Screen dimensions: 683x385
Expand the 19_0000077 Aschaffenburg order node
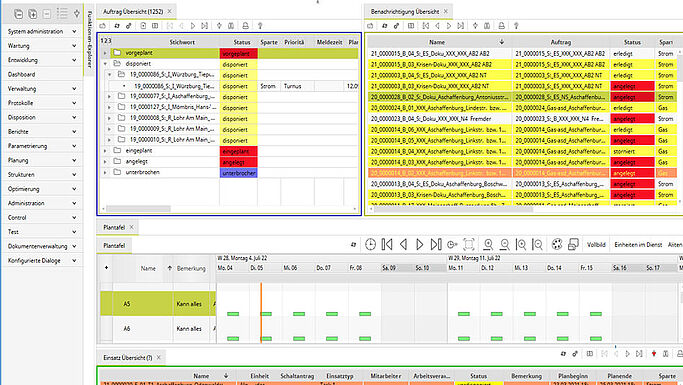[109, 97]
